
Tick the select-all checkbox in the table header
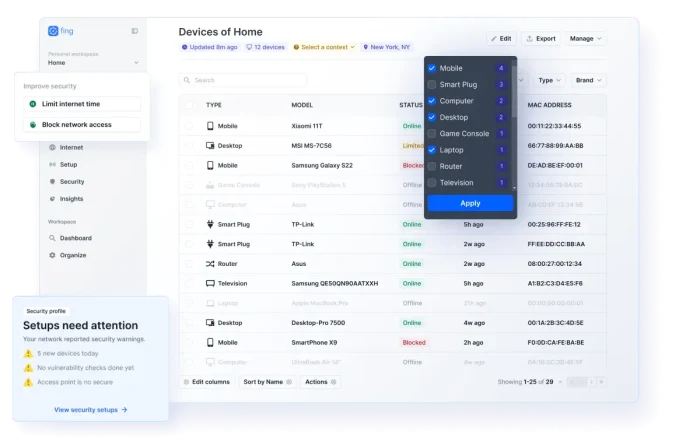click(189, 105)
